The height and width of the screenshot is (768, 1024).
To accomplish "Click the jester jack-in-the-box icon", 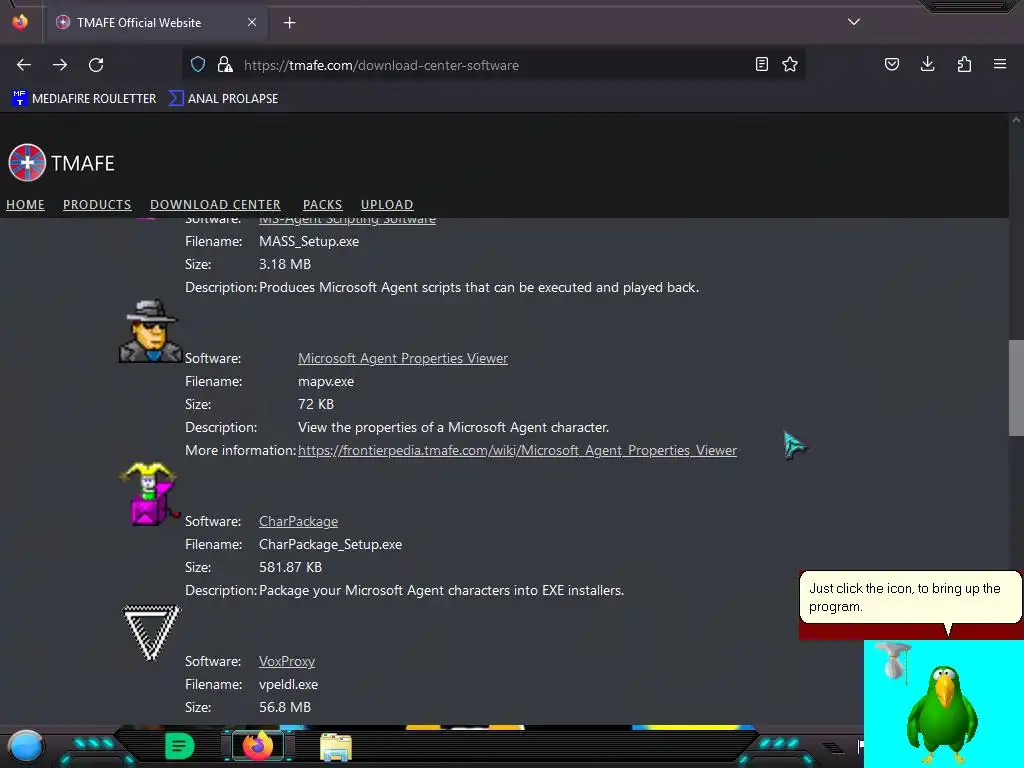I will [150, 494].
